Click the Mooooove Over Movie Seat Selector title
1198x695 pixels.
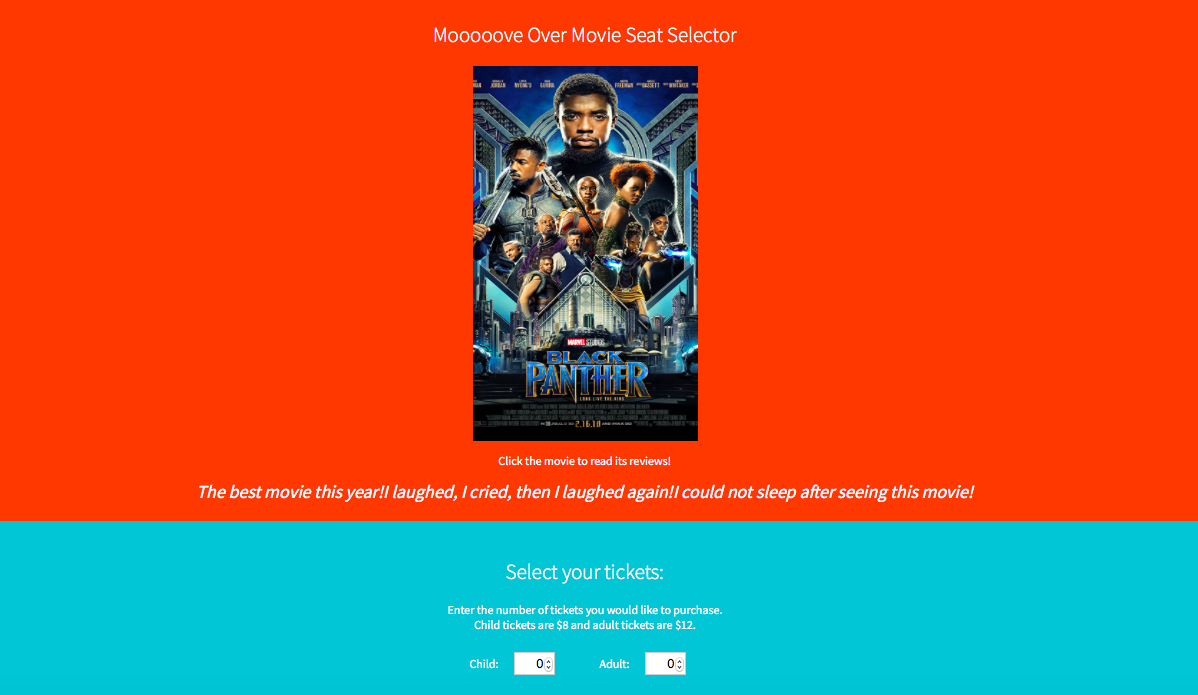[x=584, y=35]
